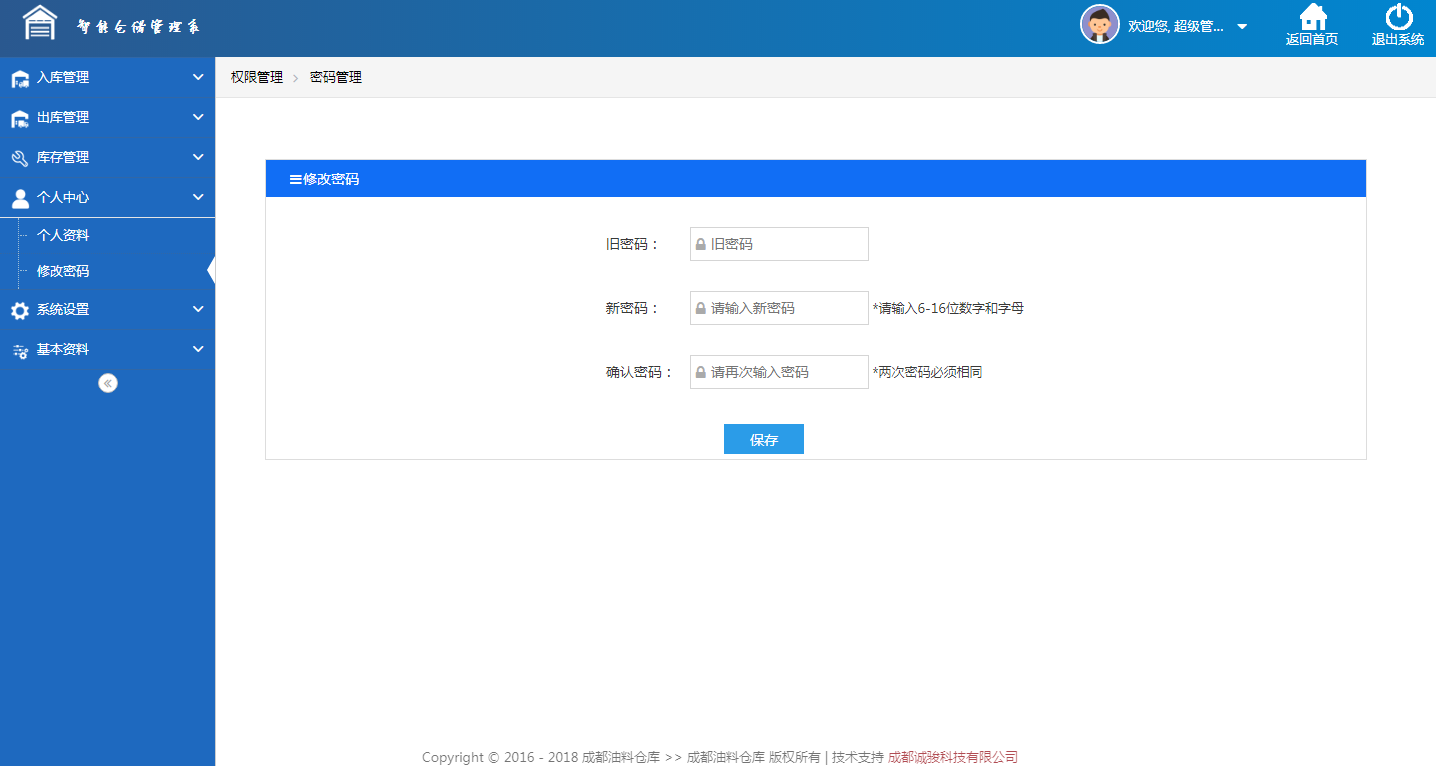Click the 系统设置 gear icon
This screenshot has width=1436, height=766.
20,310
